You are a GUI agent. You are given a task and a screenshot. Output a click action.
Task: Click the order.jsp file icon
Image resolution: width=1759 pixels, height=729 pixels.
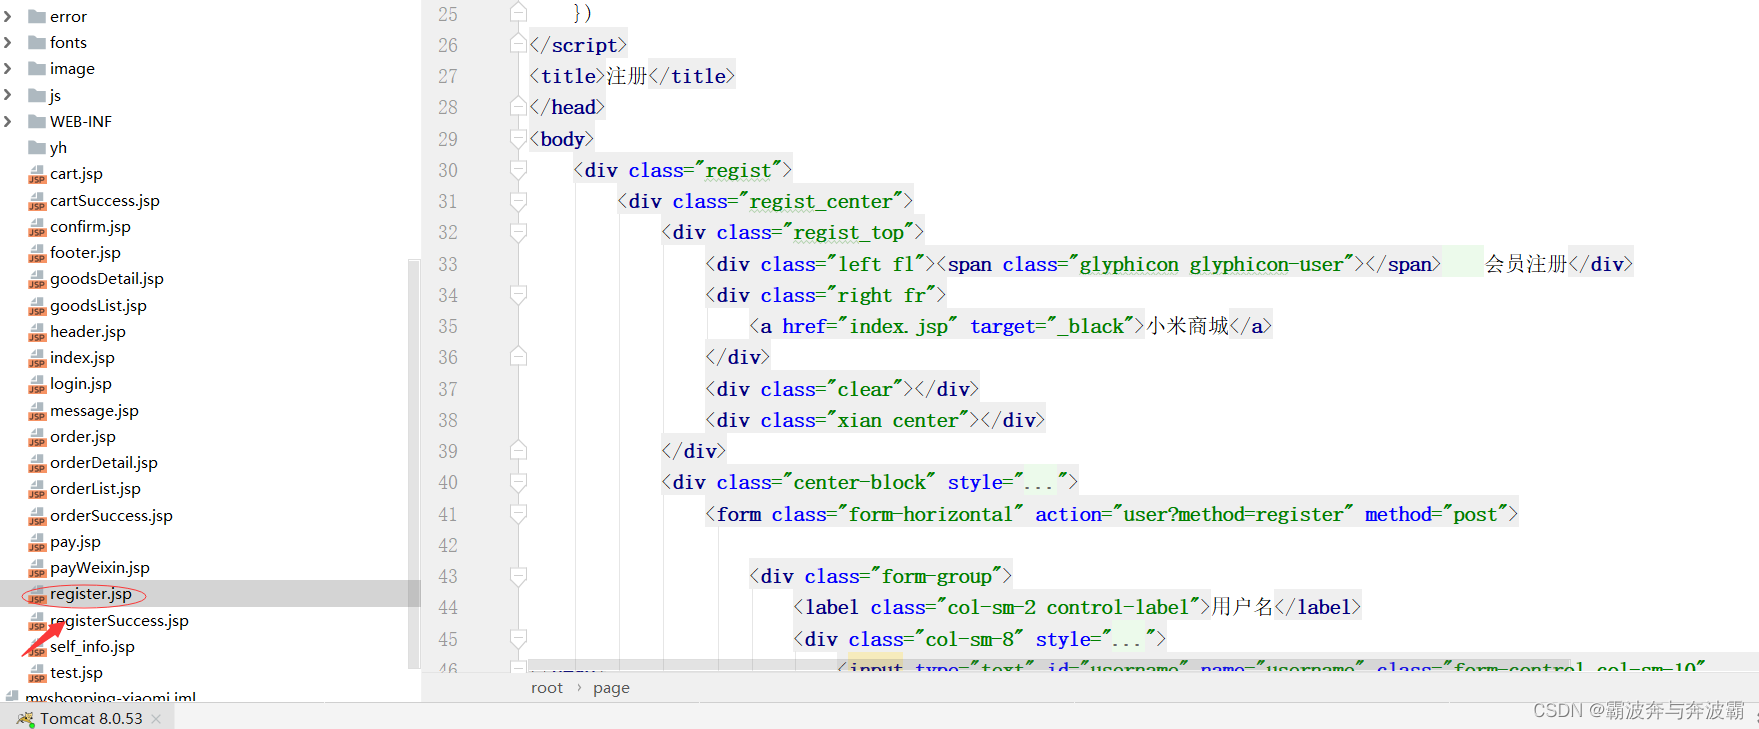click(x=37, y=437)
